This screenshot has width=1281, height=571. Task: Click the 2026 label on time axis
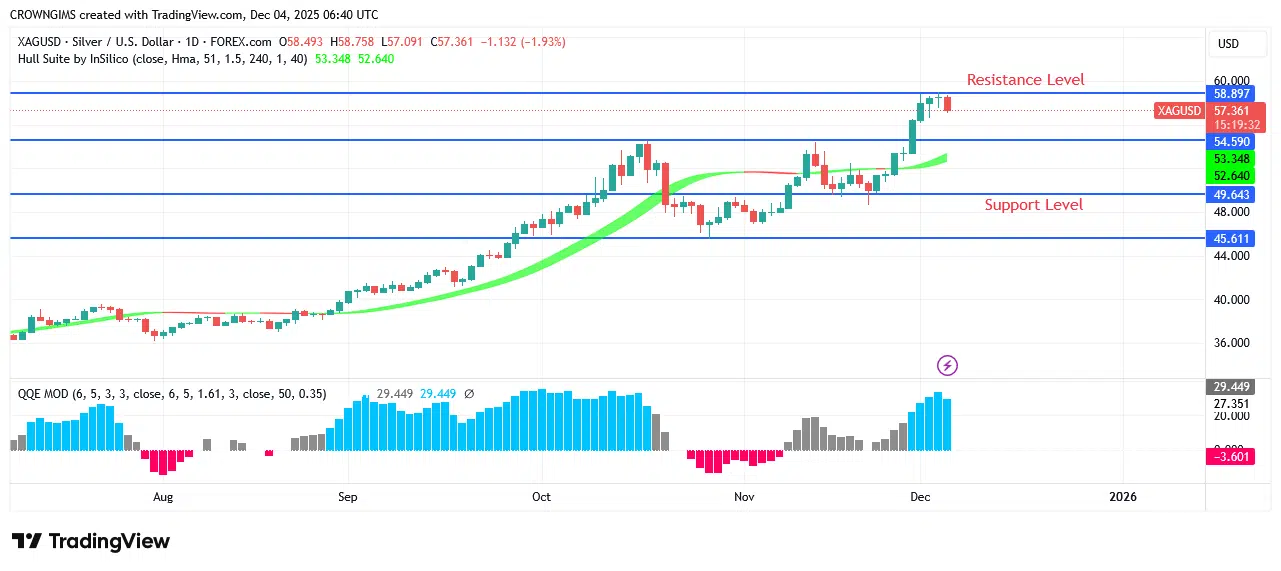1123,496
